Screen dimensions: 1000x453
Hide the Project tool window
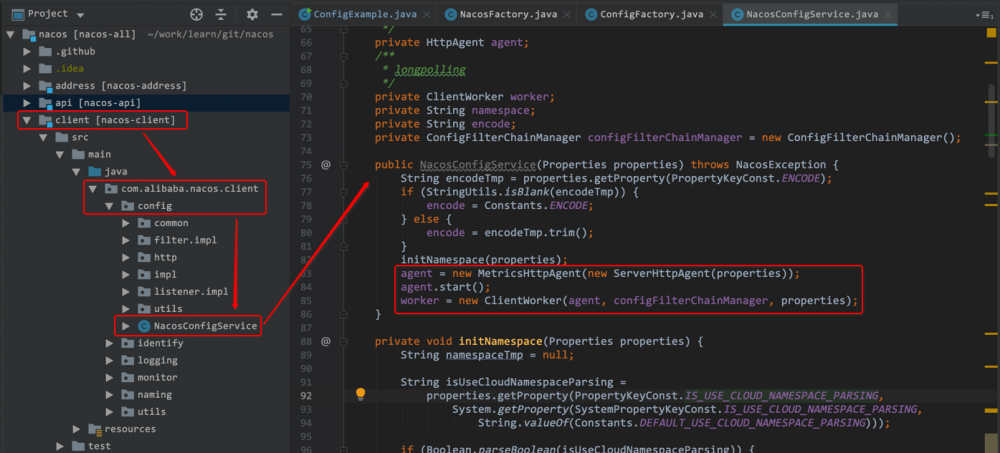277,14
